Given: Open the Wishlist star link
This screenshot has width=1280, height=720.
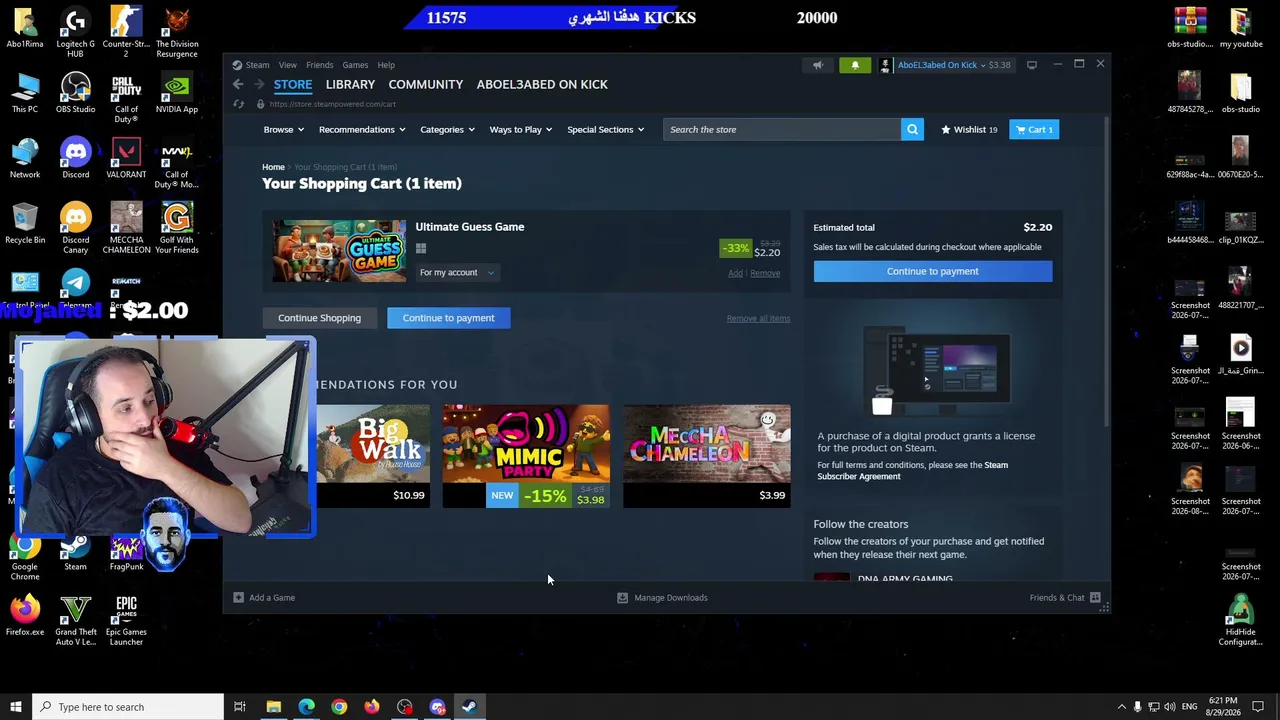Looking at the screenshot, I should [969, 129].
